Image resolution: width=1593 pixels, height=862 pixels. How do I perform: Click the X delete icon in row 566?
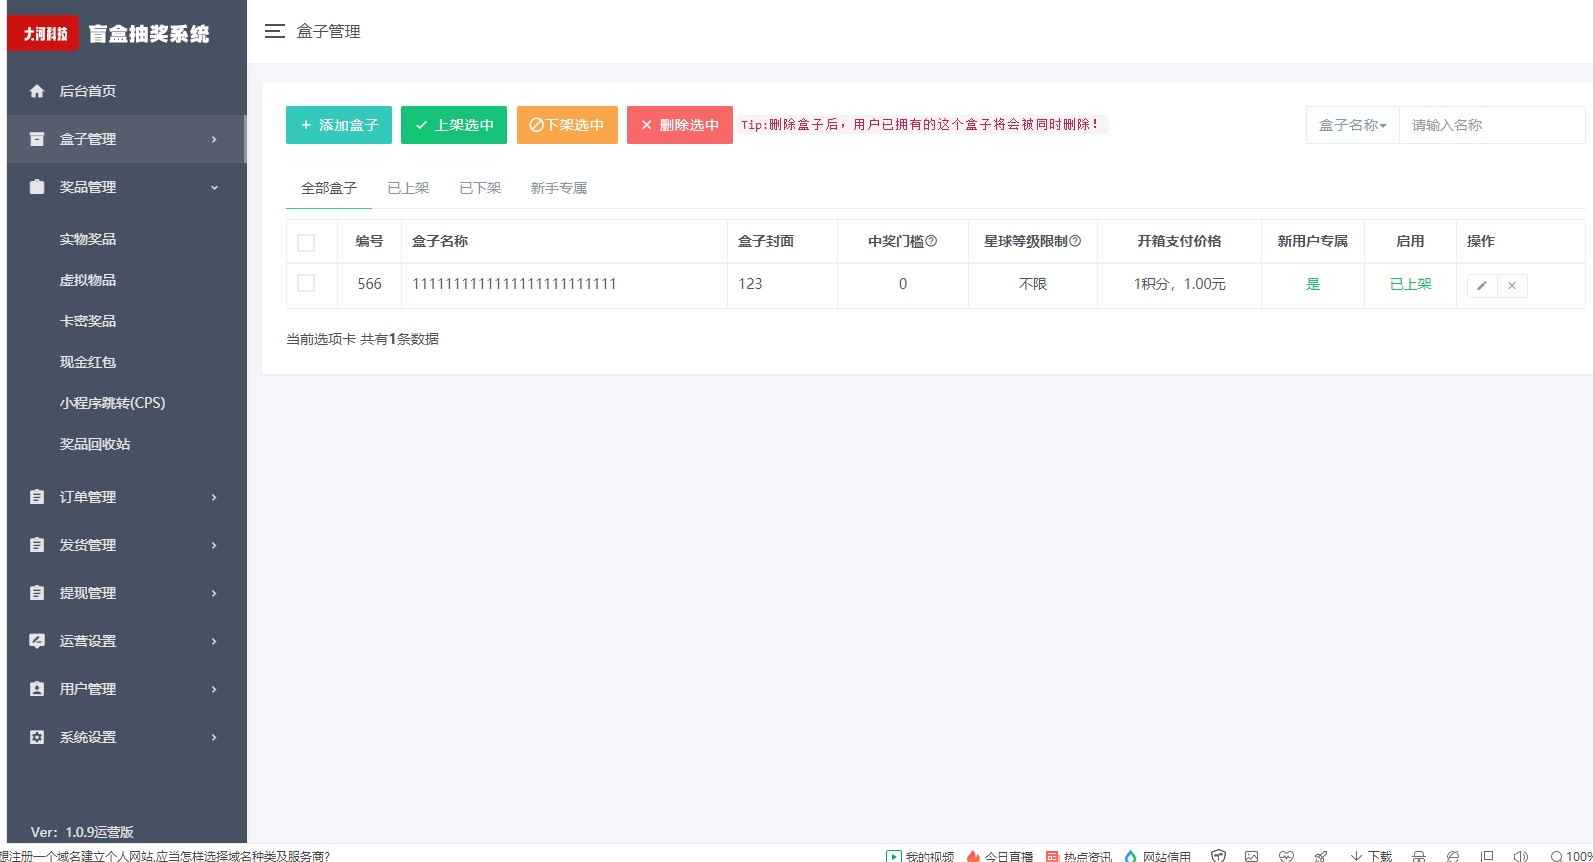point(1512,286)
